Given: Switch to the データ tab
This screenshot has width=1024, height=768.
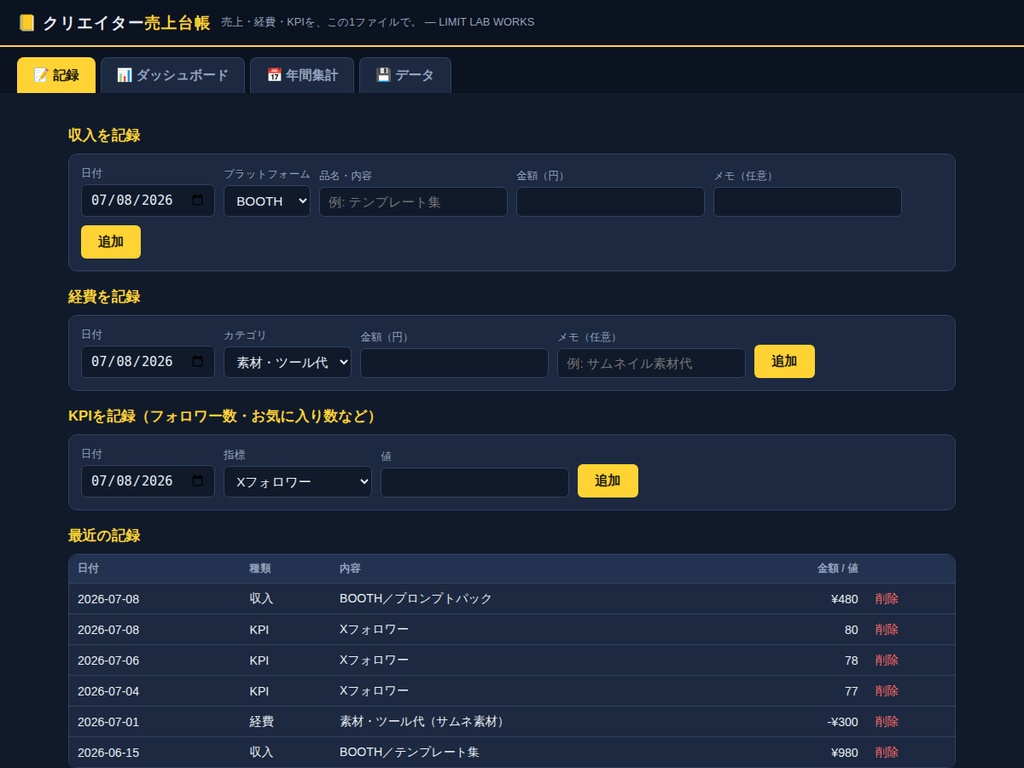Looking at the screenshot, I should [405, 75].
